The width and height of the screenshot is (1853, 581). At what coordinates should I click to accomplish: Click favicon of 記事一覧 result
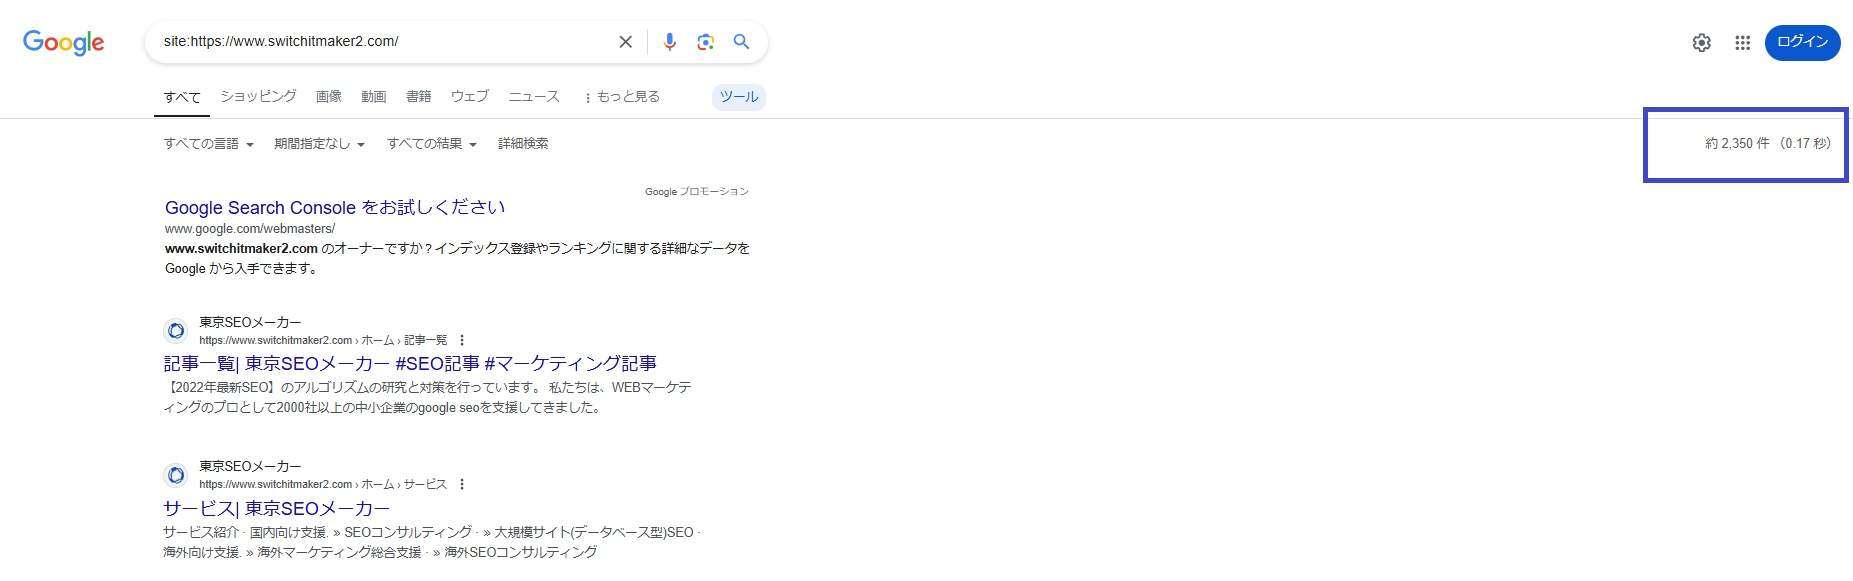(176, 330)
